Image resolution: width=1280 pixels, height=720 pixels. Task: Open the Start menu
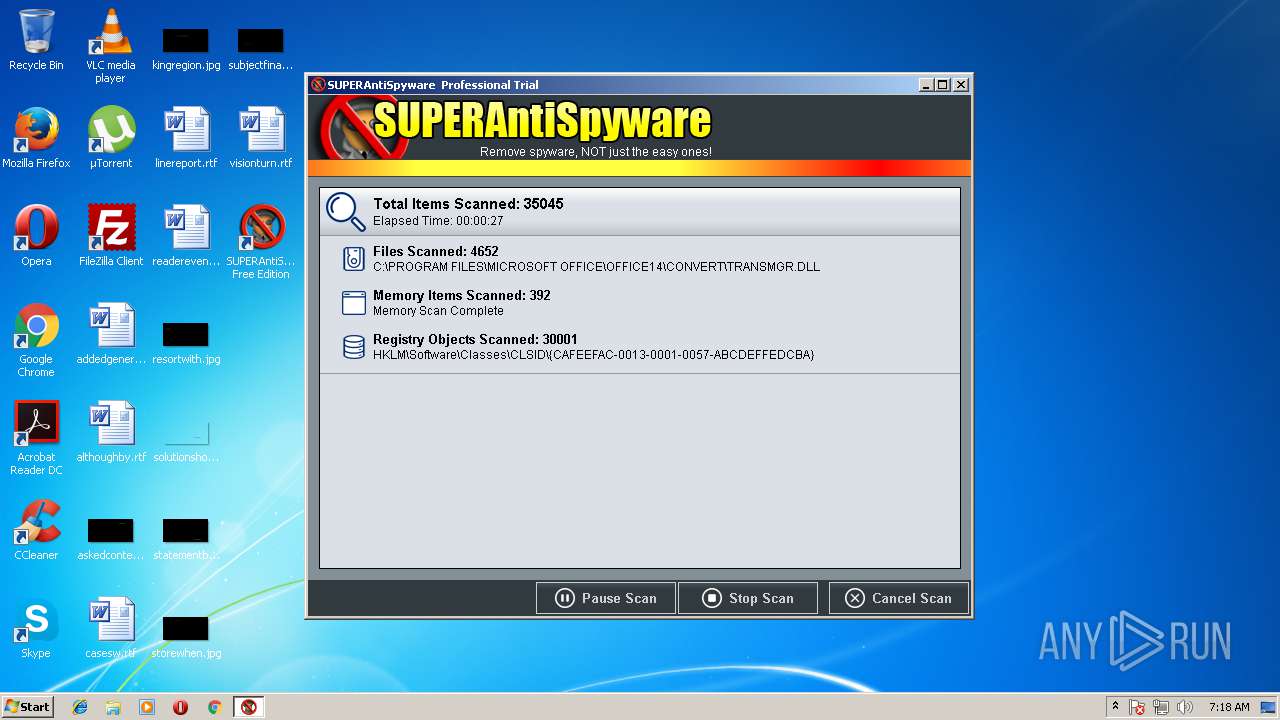coord(27,706)
